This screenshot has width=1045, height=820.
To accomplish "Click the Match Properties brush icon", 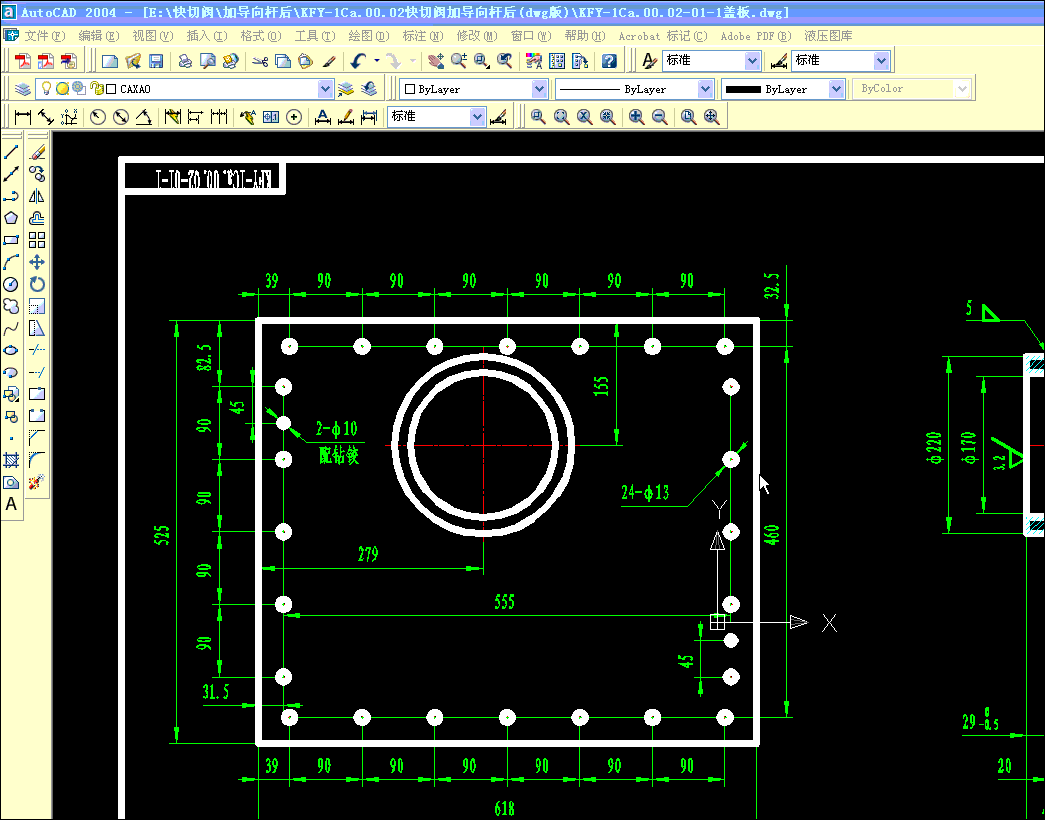I will [x=329, y=61].
